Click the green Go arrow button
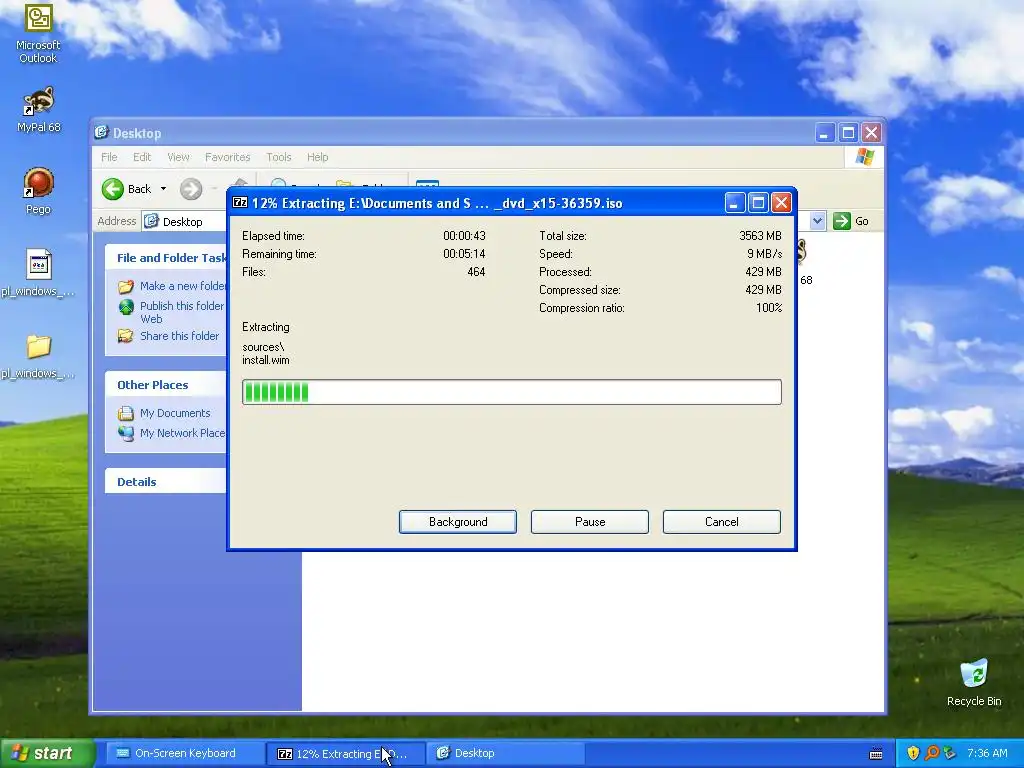The image size is (1024, 768). pyautogui.click(x=842, y=221)
